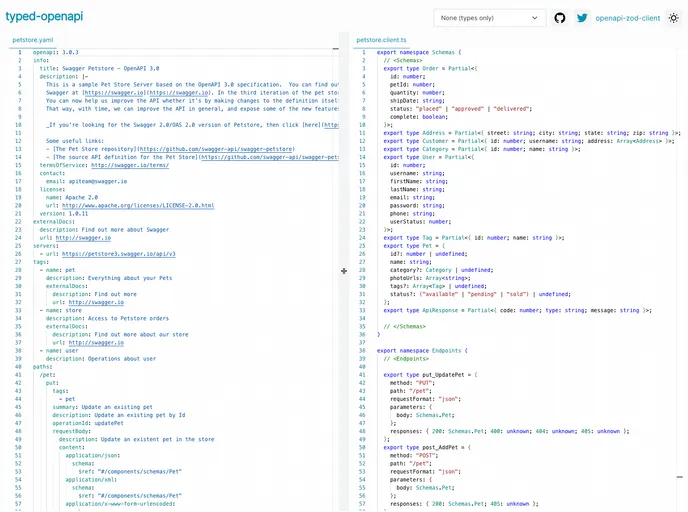Open the petstore3.swagger.io/api/v3 server url
Viewport: 688px width, 512px height.
(118, 254)
